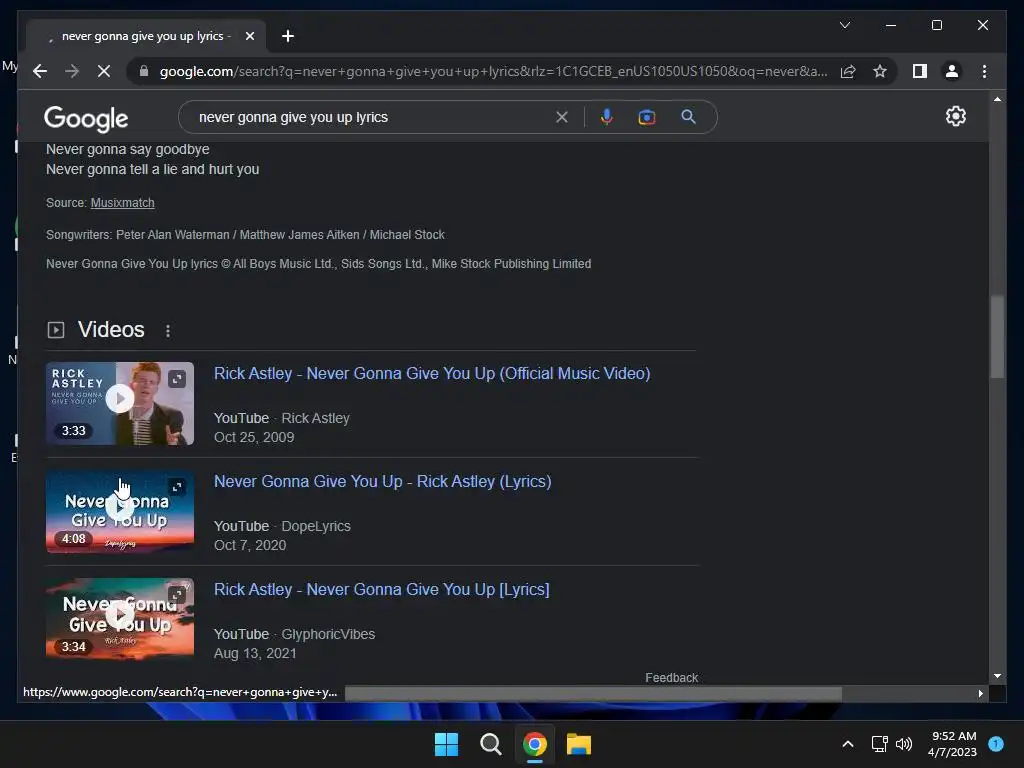Click the lyrics copyright notice text

tap(318, 264)
